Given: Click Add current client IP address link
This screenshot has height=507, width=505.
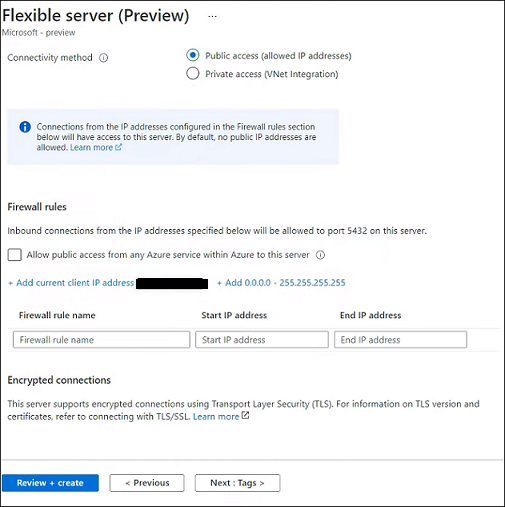Looking at the screenshot, I should coord(75,283).
